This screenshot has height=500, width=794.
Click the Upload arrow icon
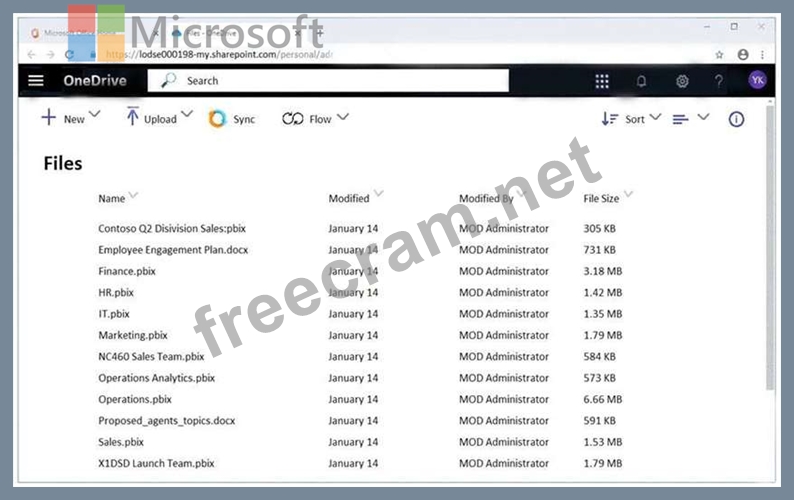132,116
